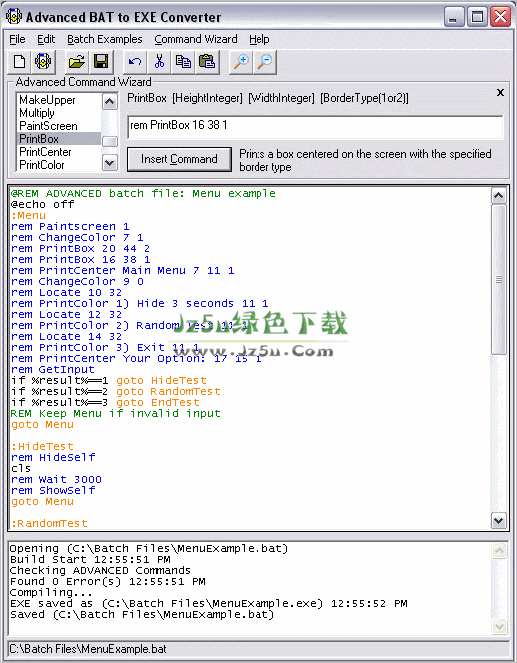Click the 'goto HideTest' text
This screenshot has height=663, width=517.
[x=161, y=380]
